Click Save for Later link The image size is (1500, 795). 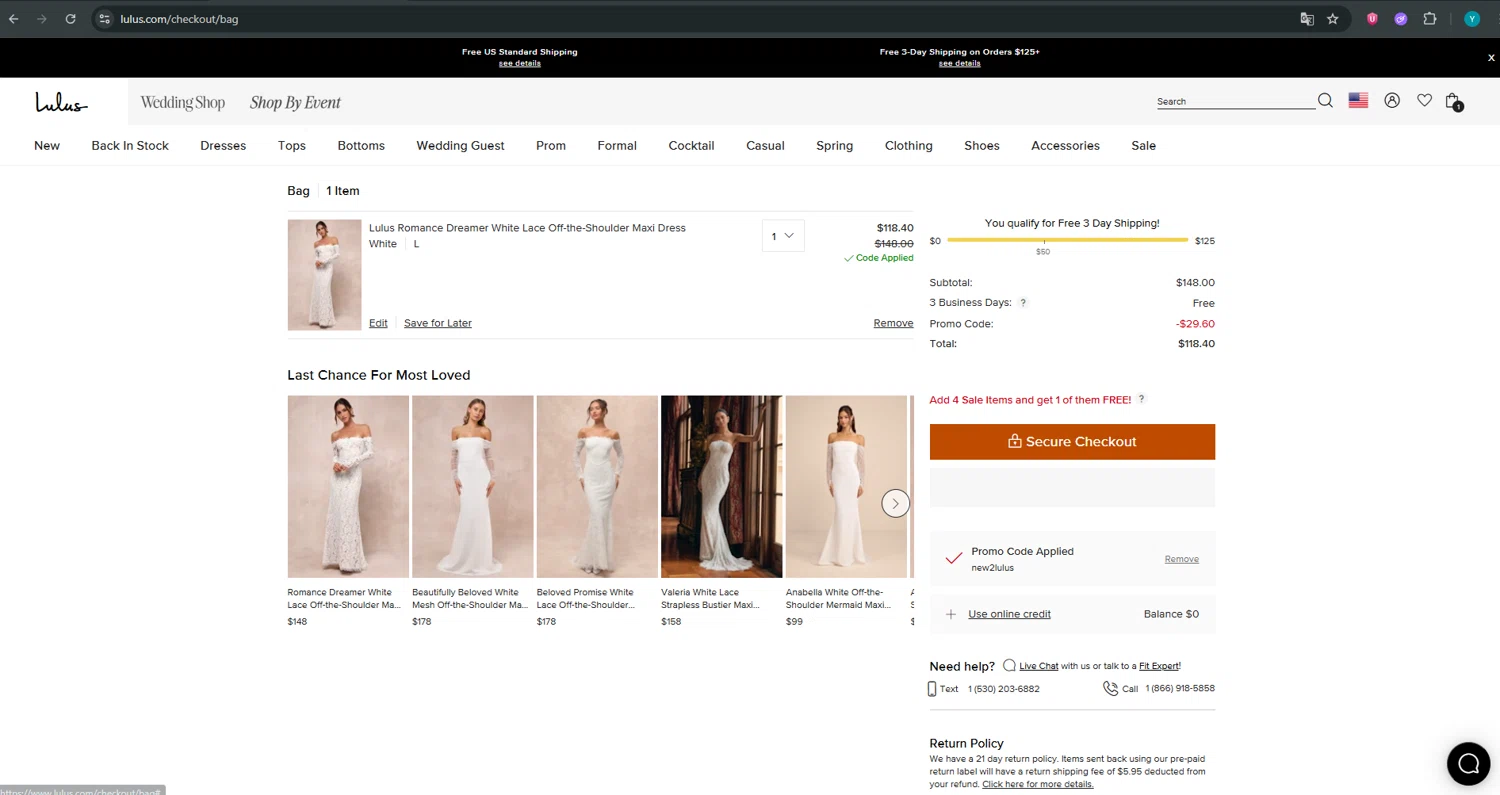pos(437,323)
